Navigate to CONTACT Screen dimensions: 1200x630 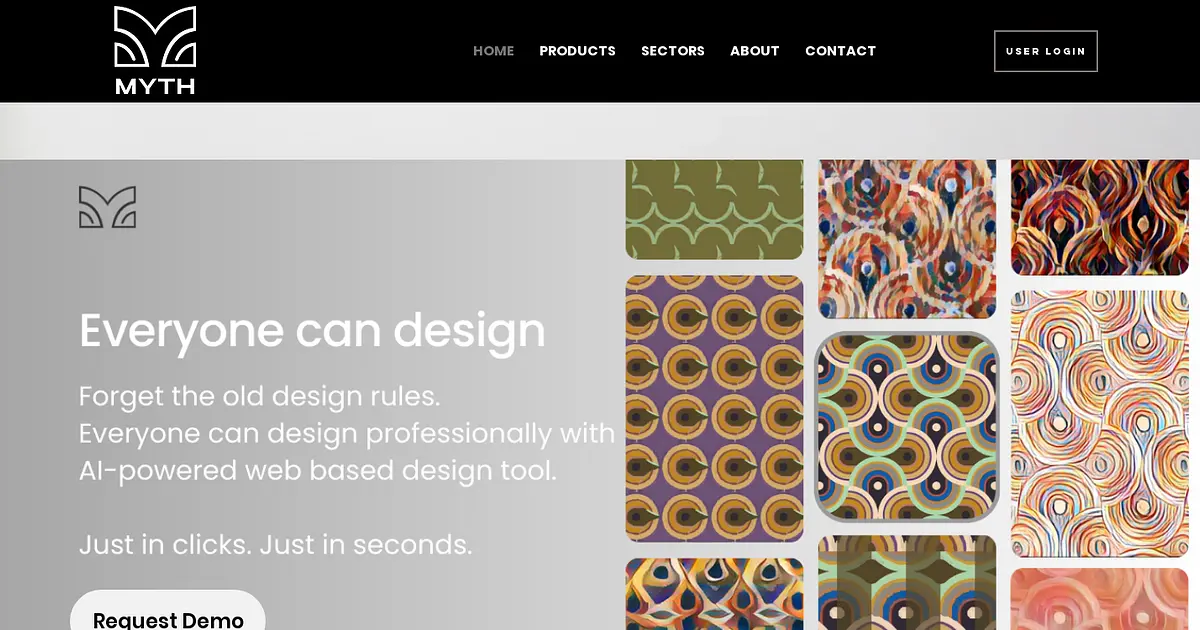click(x=840, y=51)
